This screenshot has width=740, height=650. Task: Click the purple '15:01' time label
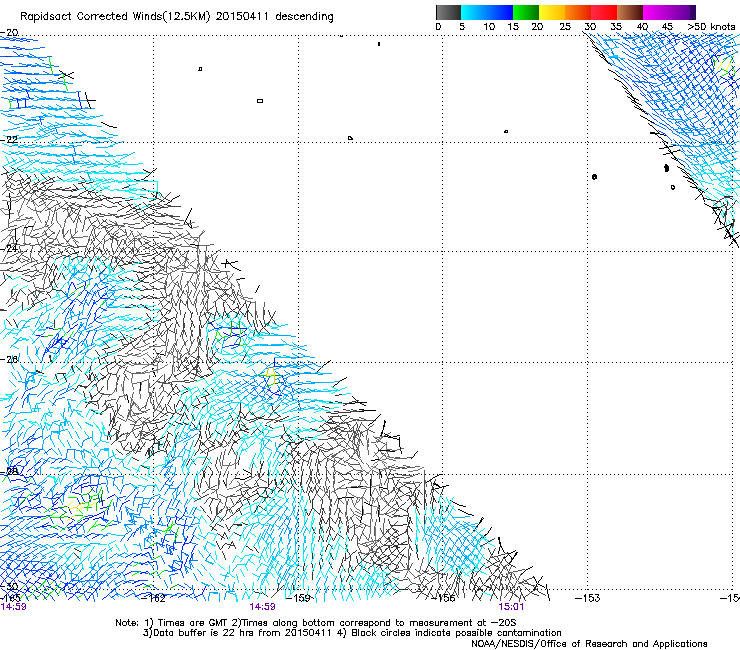[x=511, y=607]
